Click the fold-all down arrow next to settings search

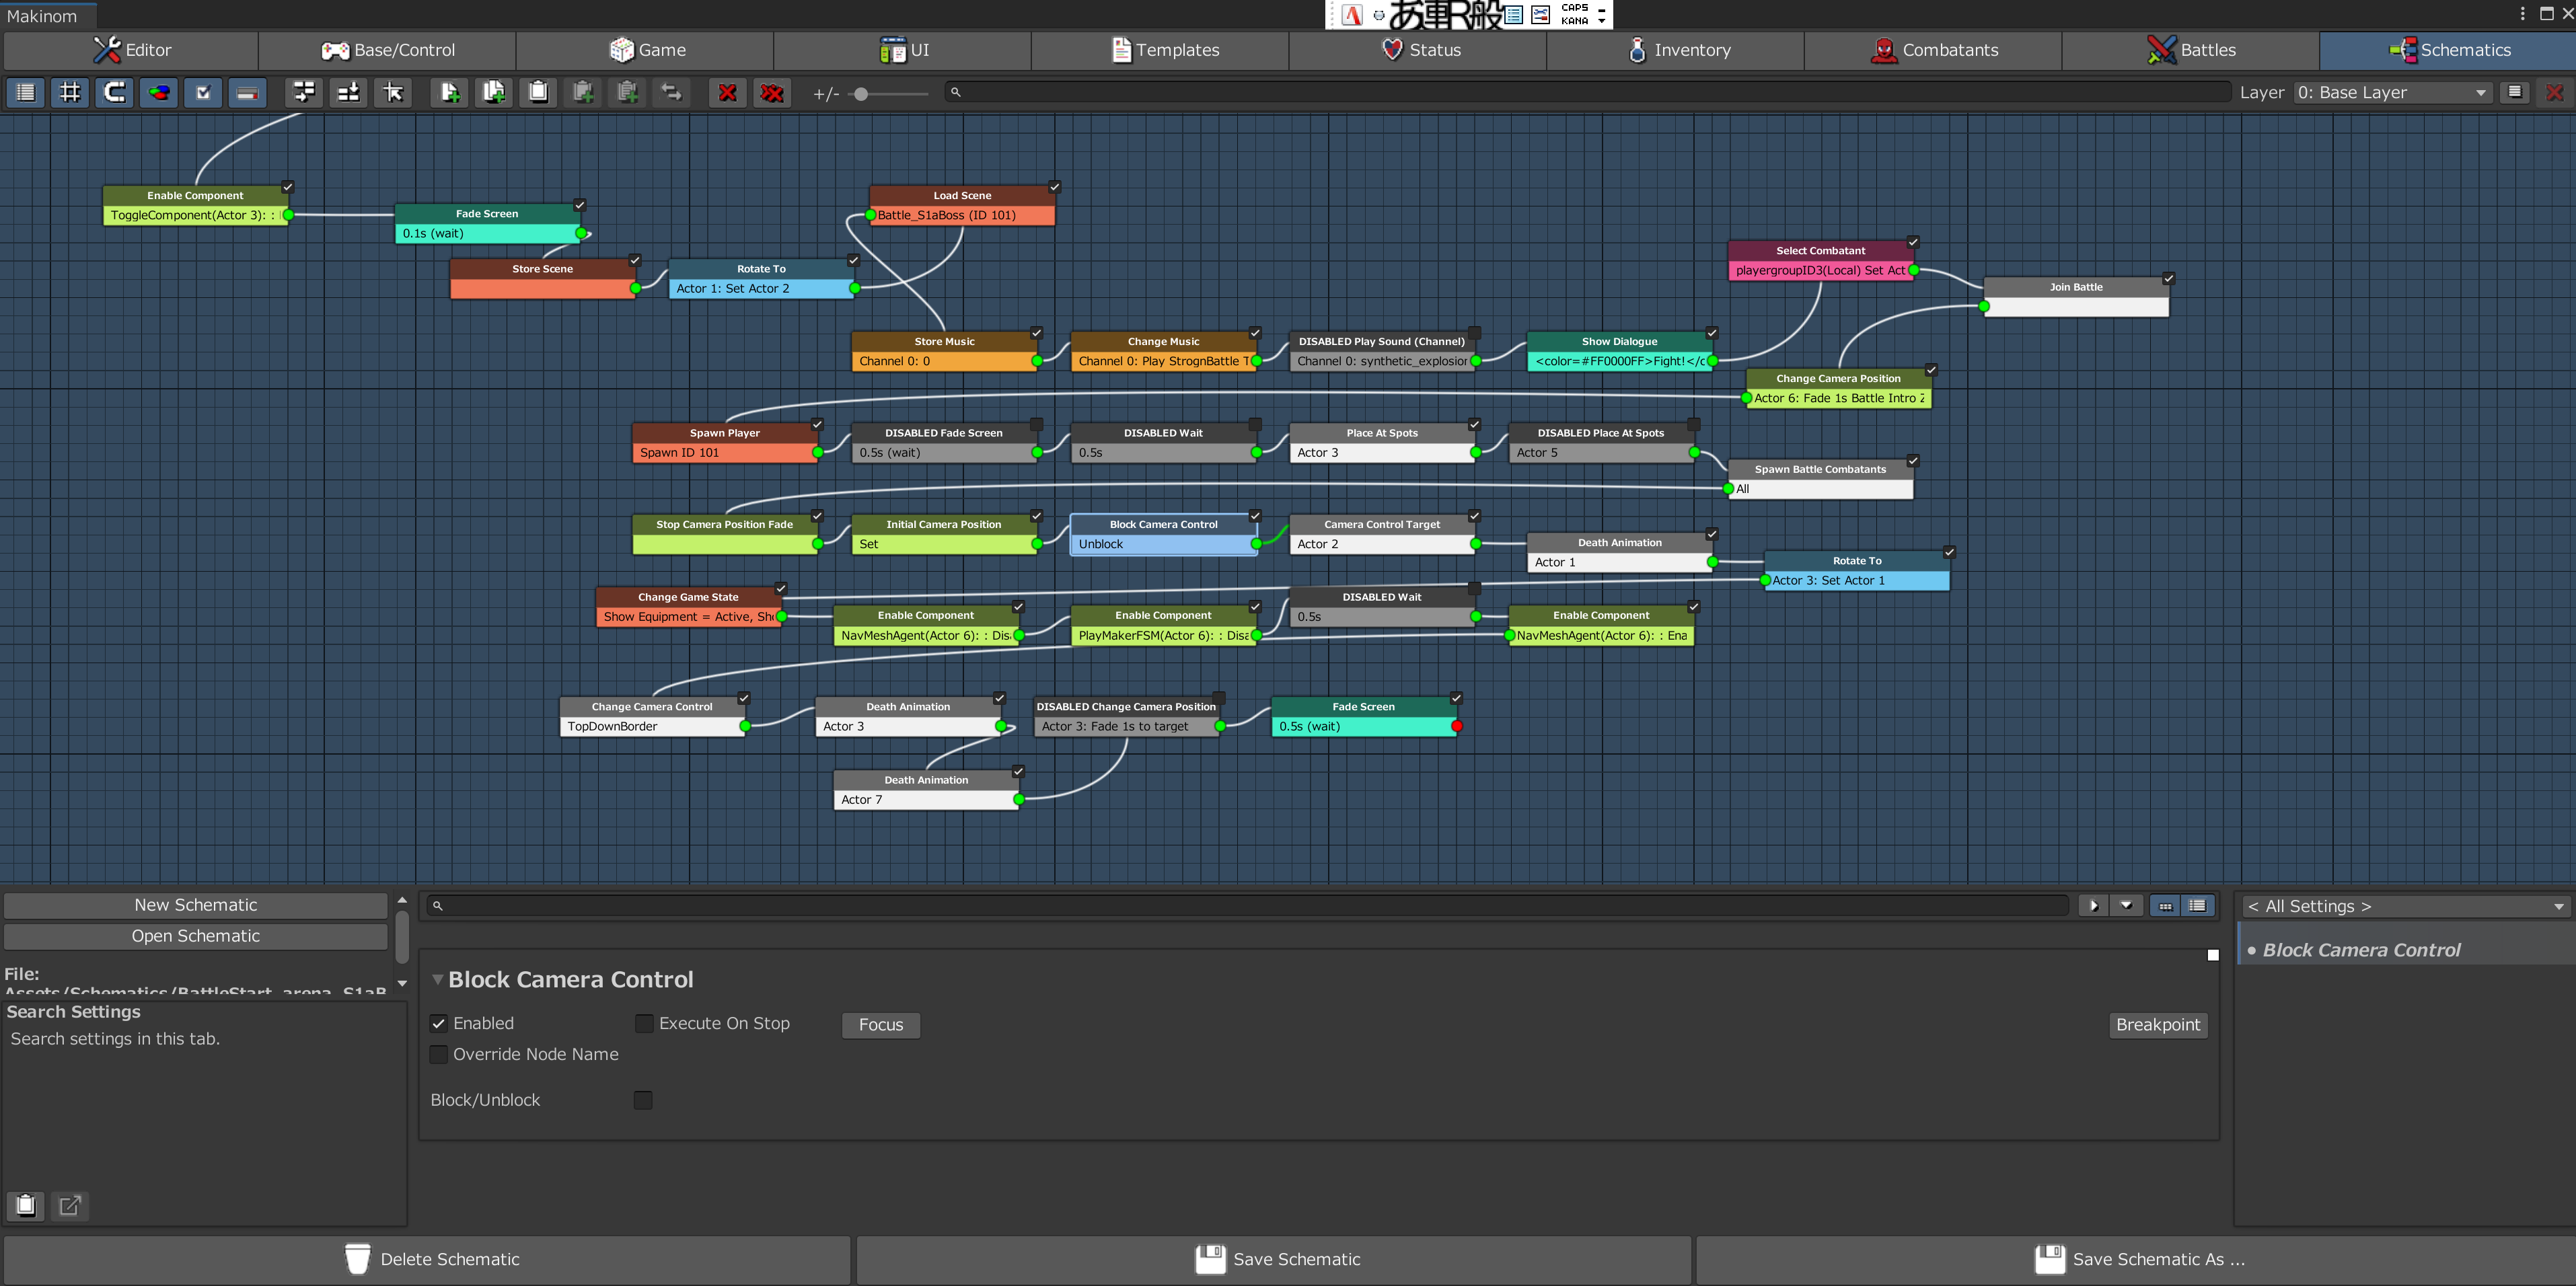tap(2125, 905)
